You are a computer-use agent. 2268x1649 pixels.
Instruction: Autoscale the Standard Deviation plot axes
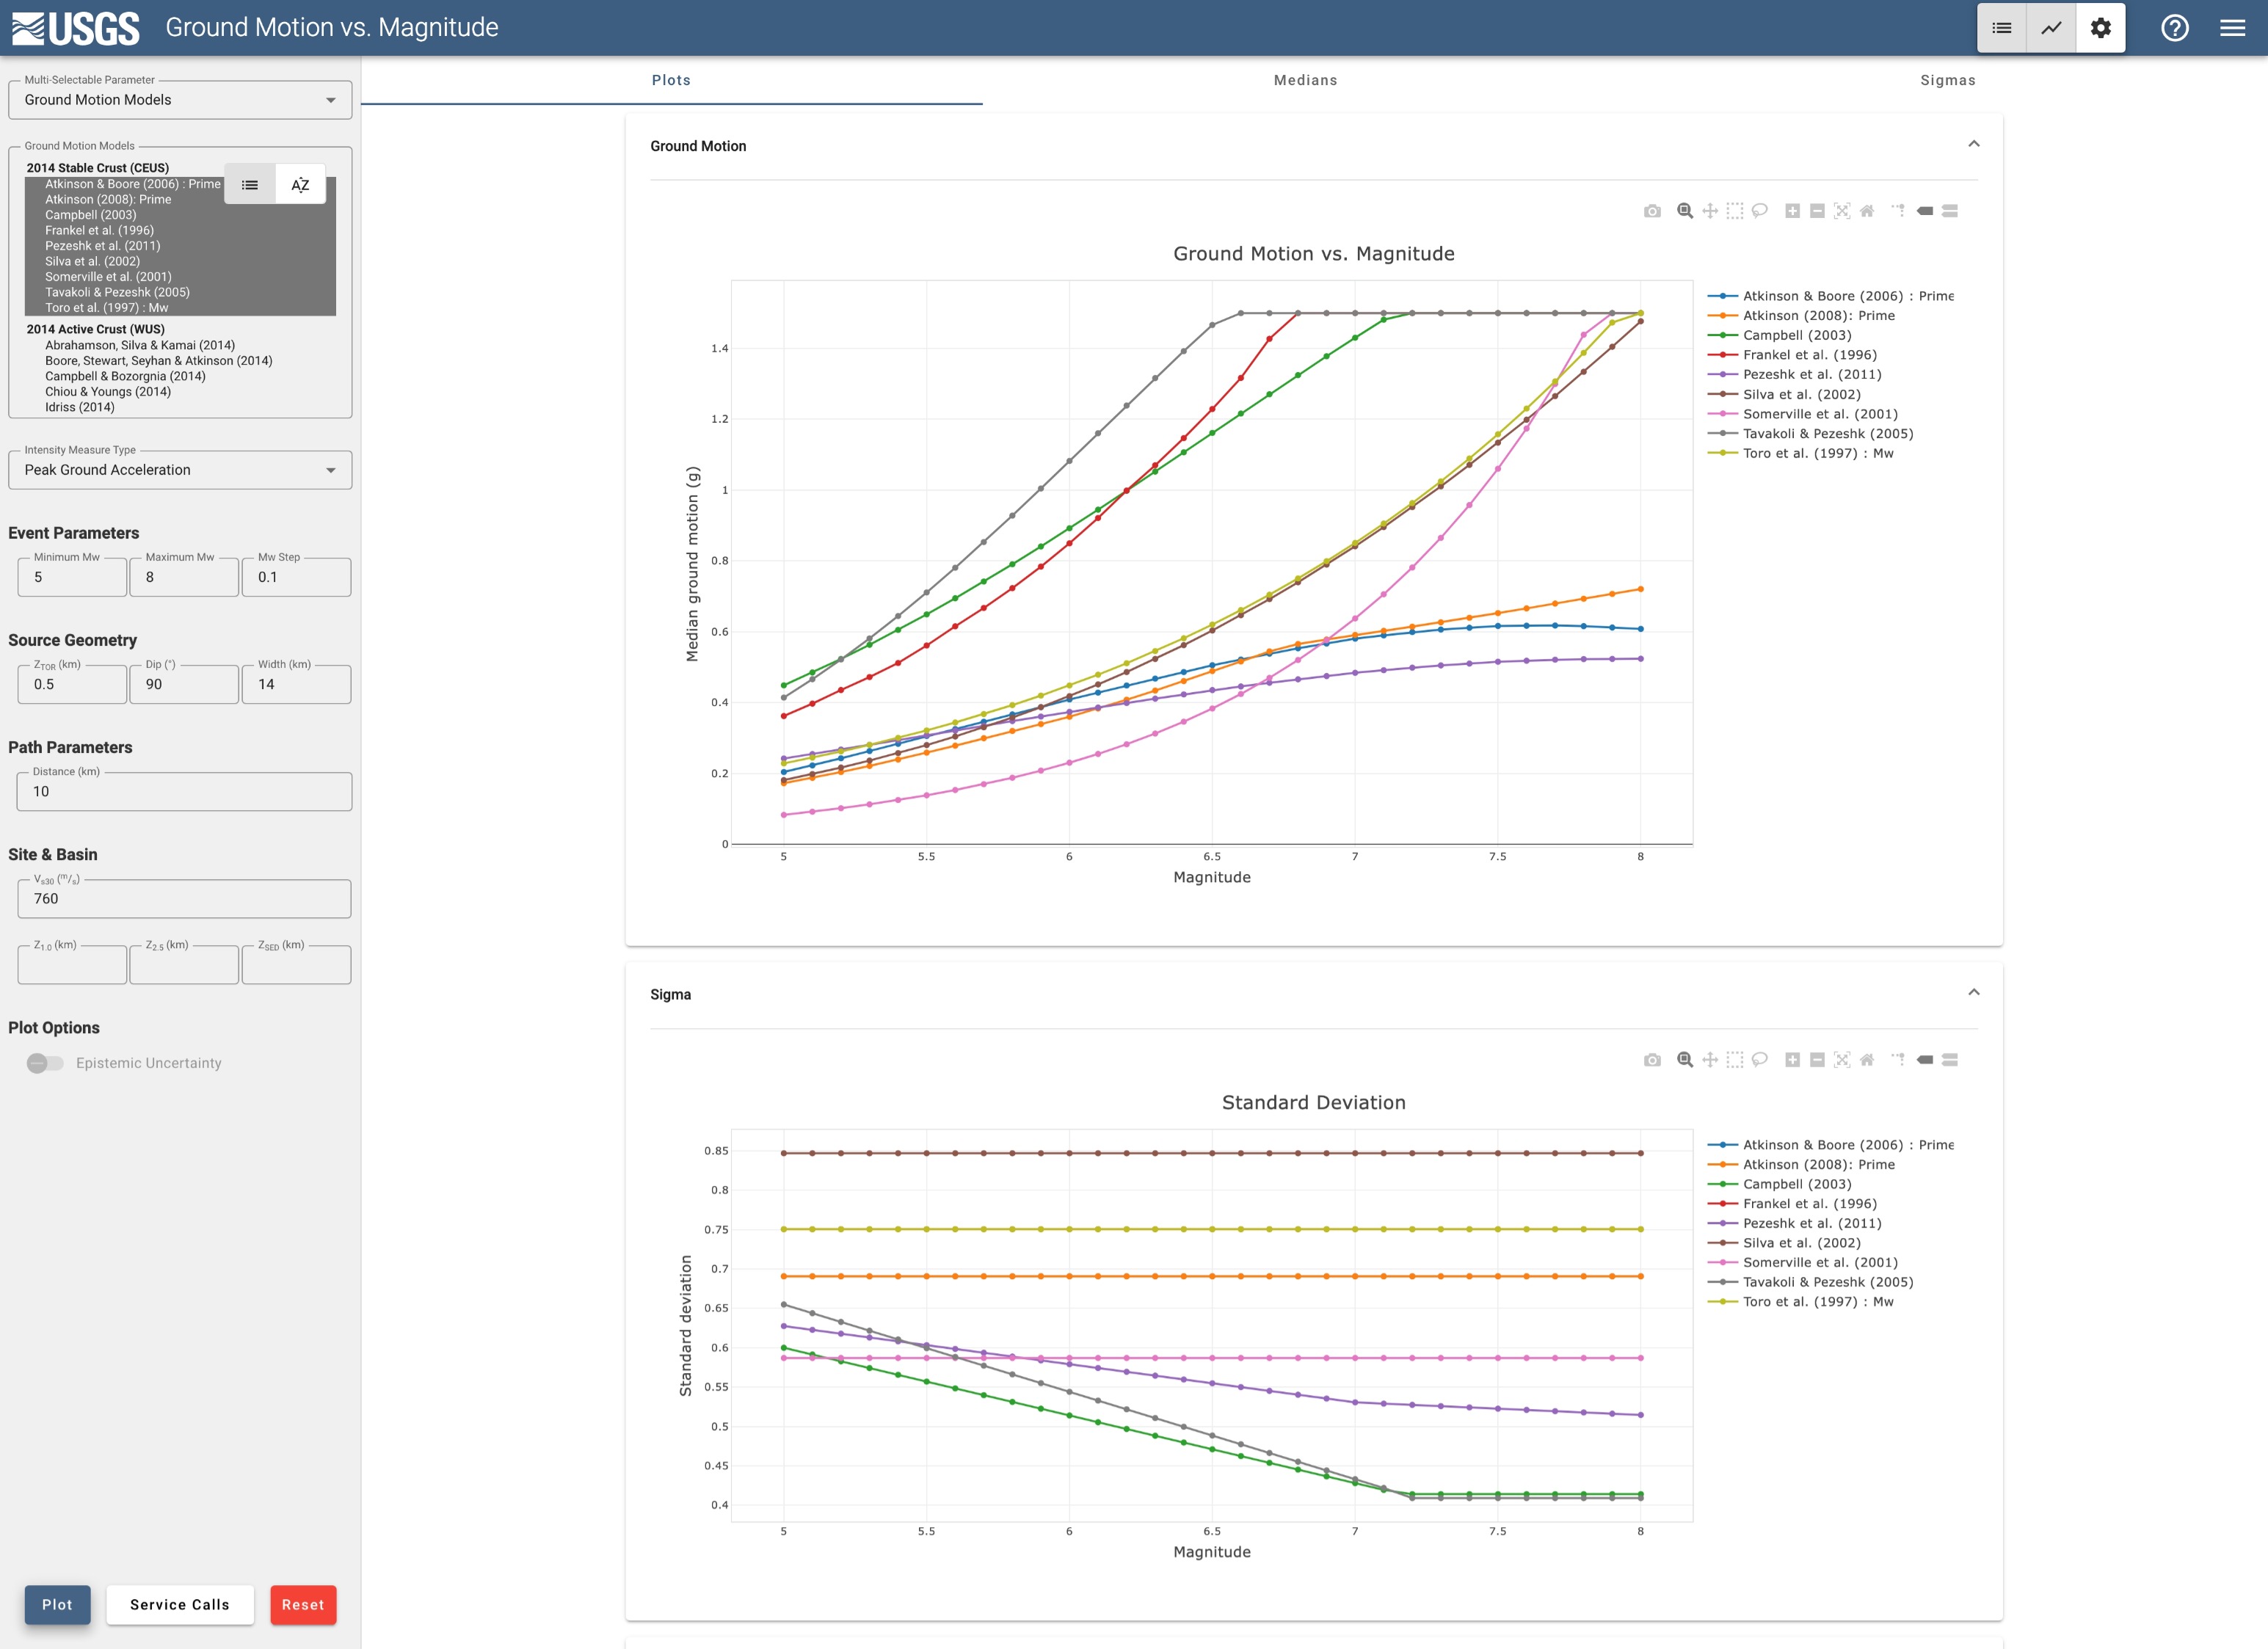[1842, 1060]
